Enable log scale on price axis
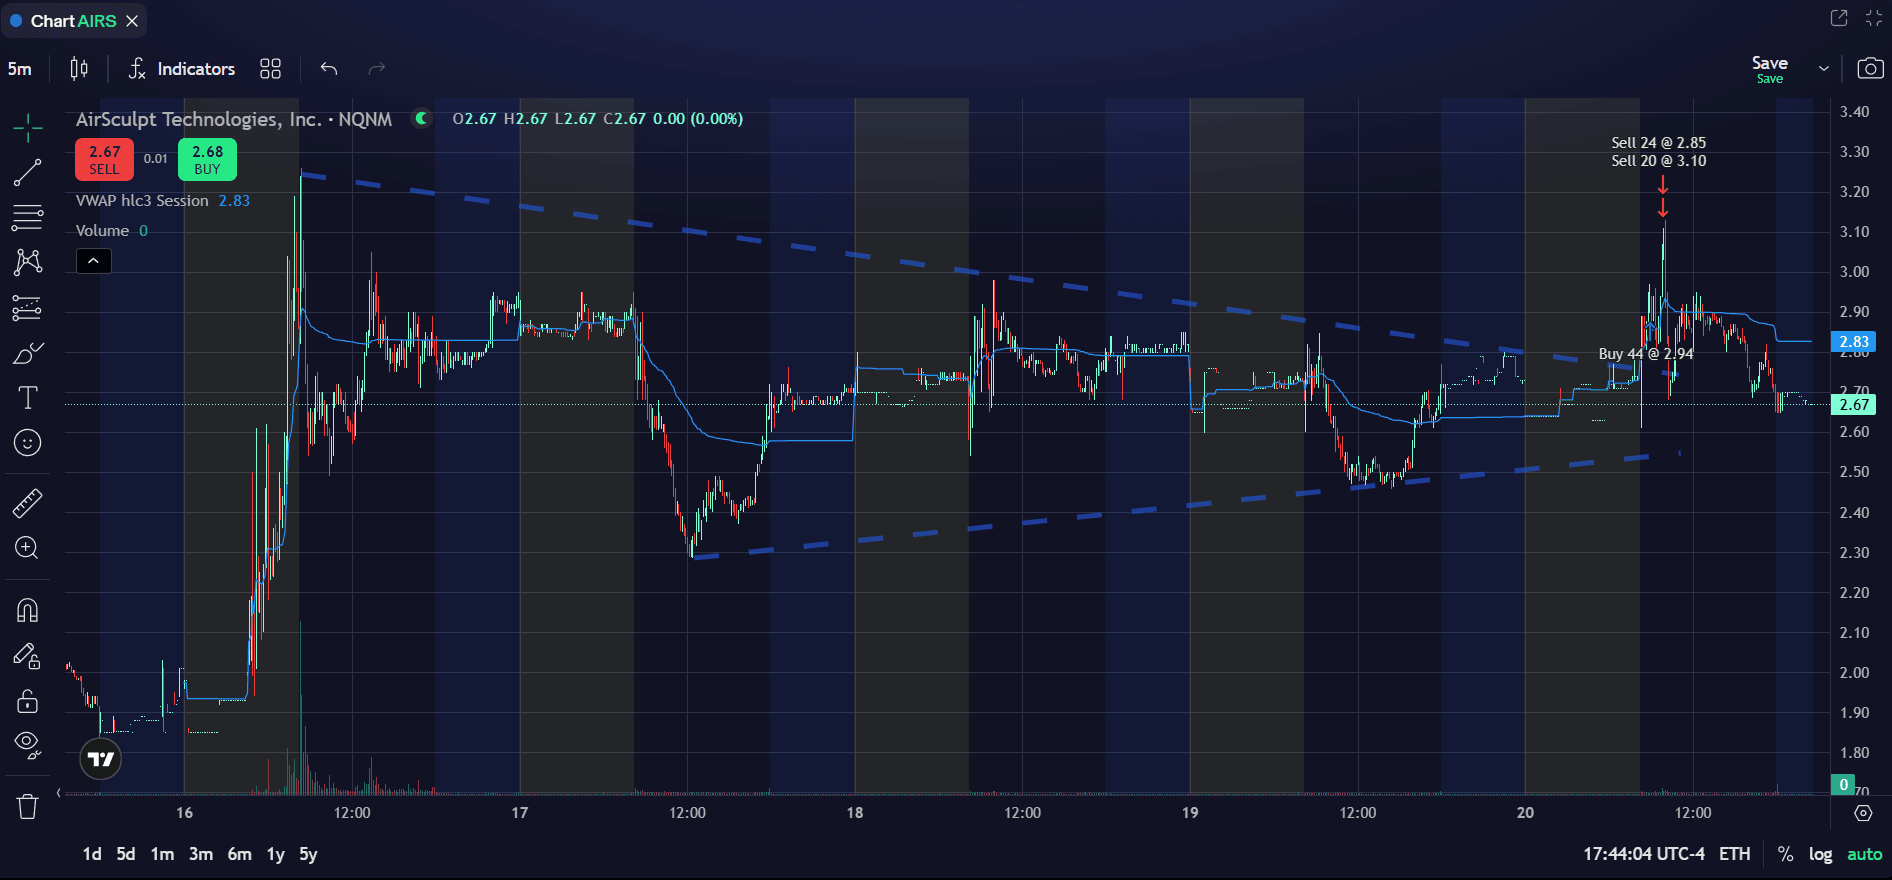The height and width of the screenshot is (880, 1892). coord(1820,854)
